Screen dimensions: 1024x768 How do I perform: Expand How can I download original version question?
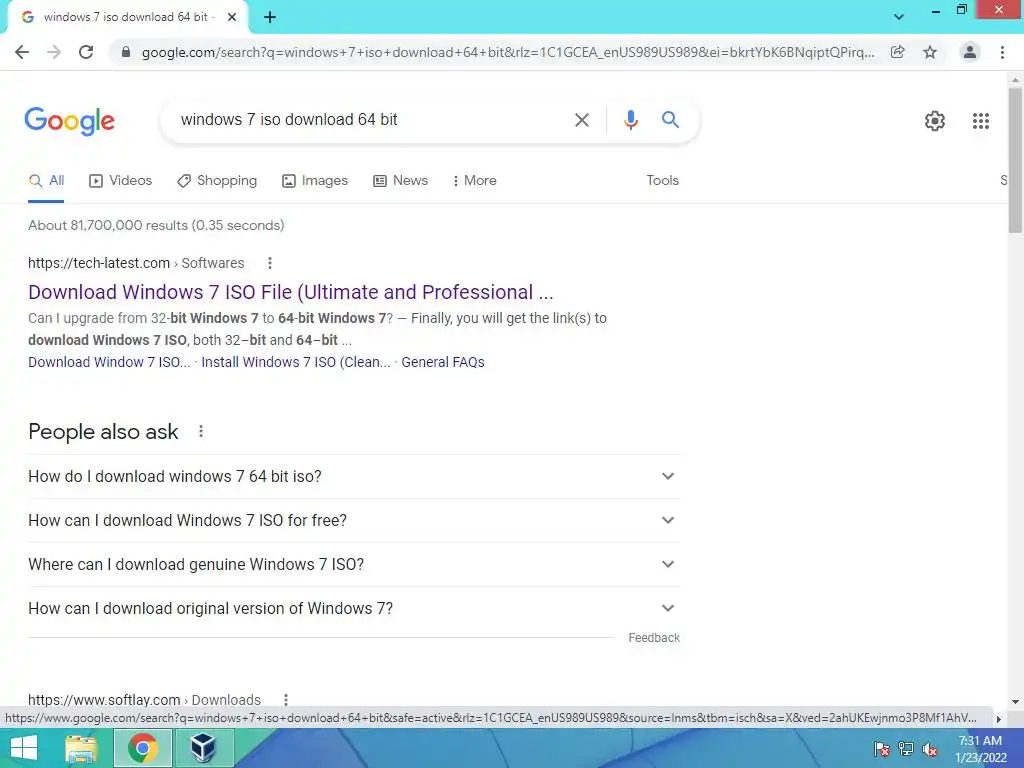point(354,609)
